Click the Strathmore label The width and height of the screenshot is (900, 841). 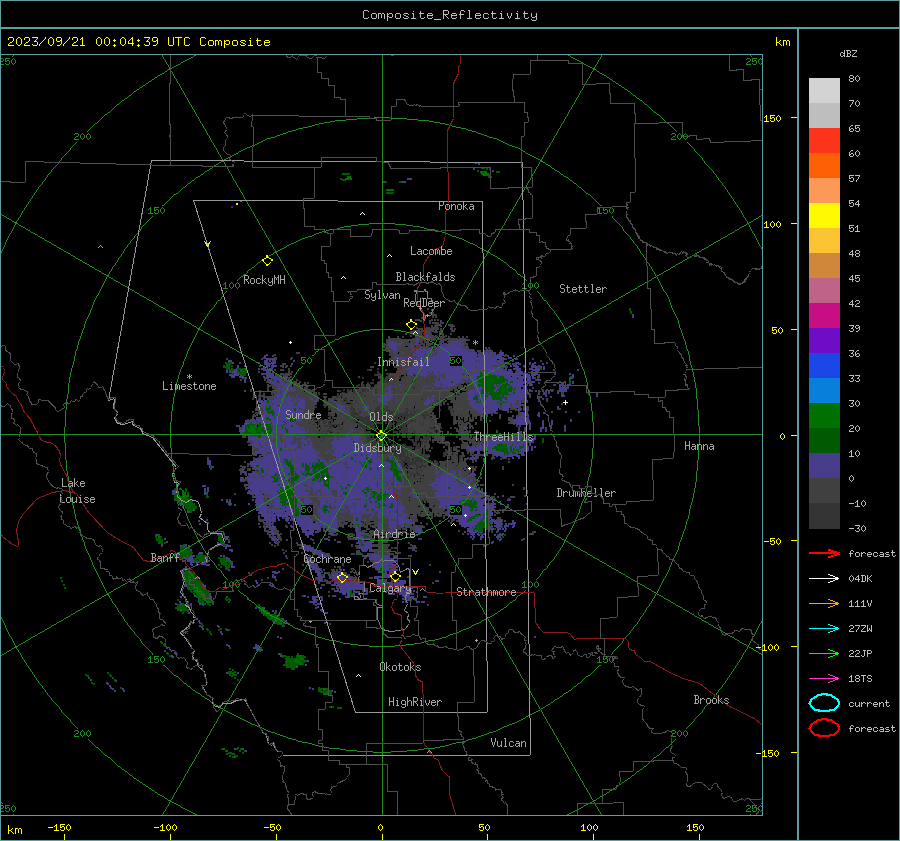tap(486, 592)
